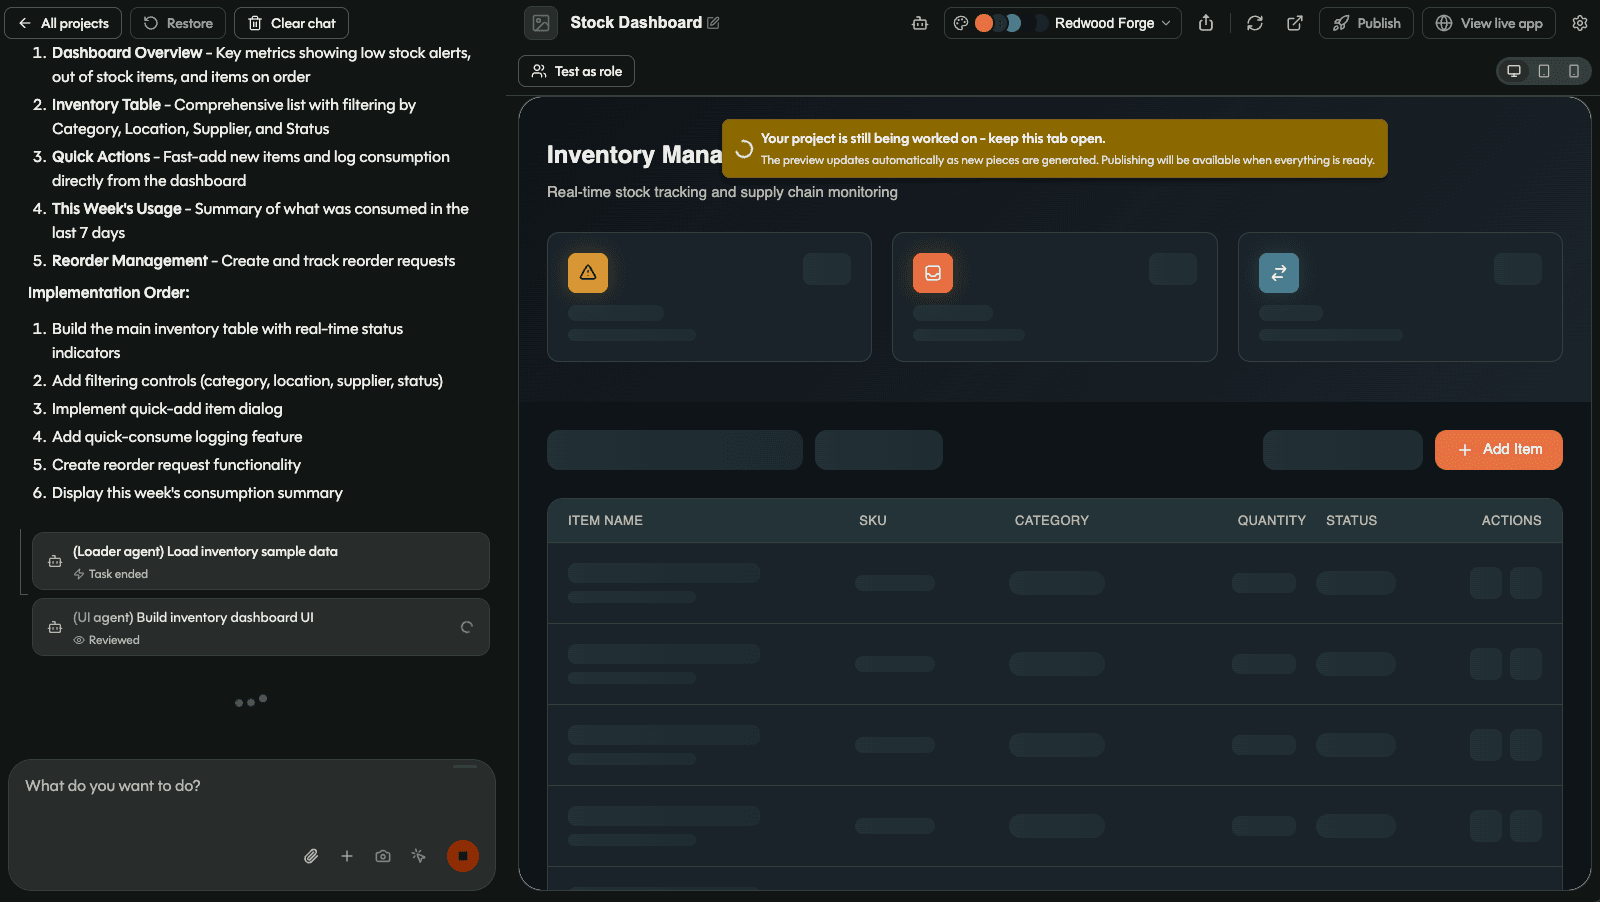
Task: Switch to desktop preview mode
Action: pos(1514,71)
